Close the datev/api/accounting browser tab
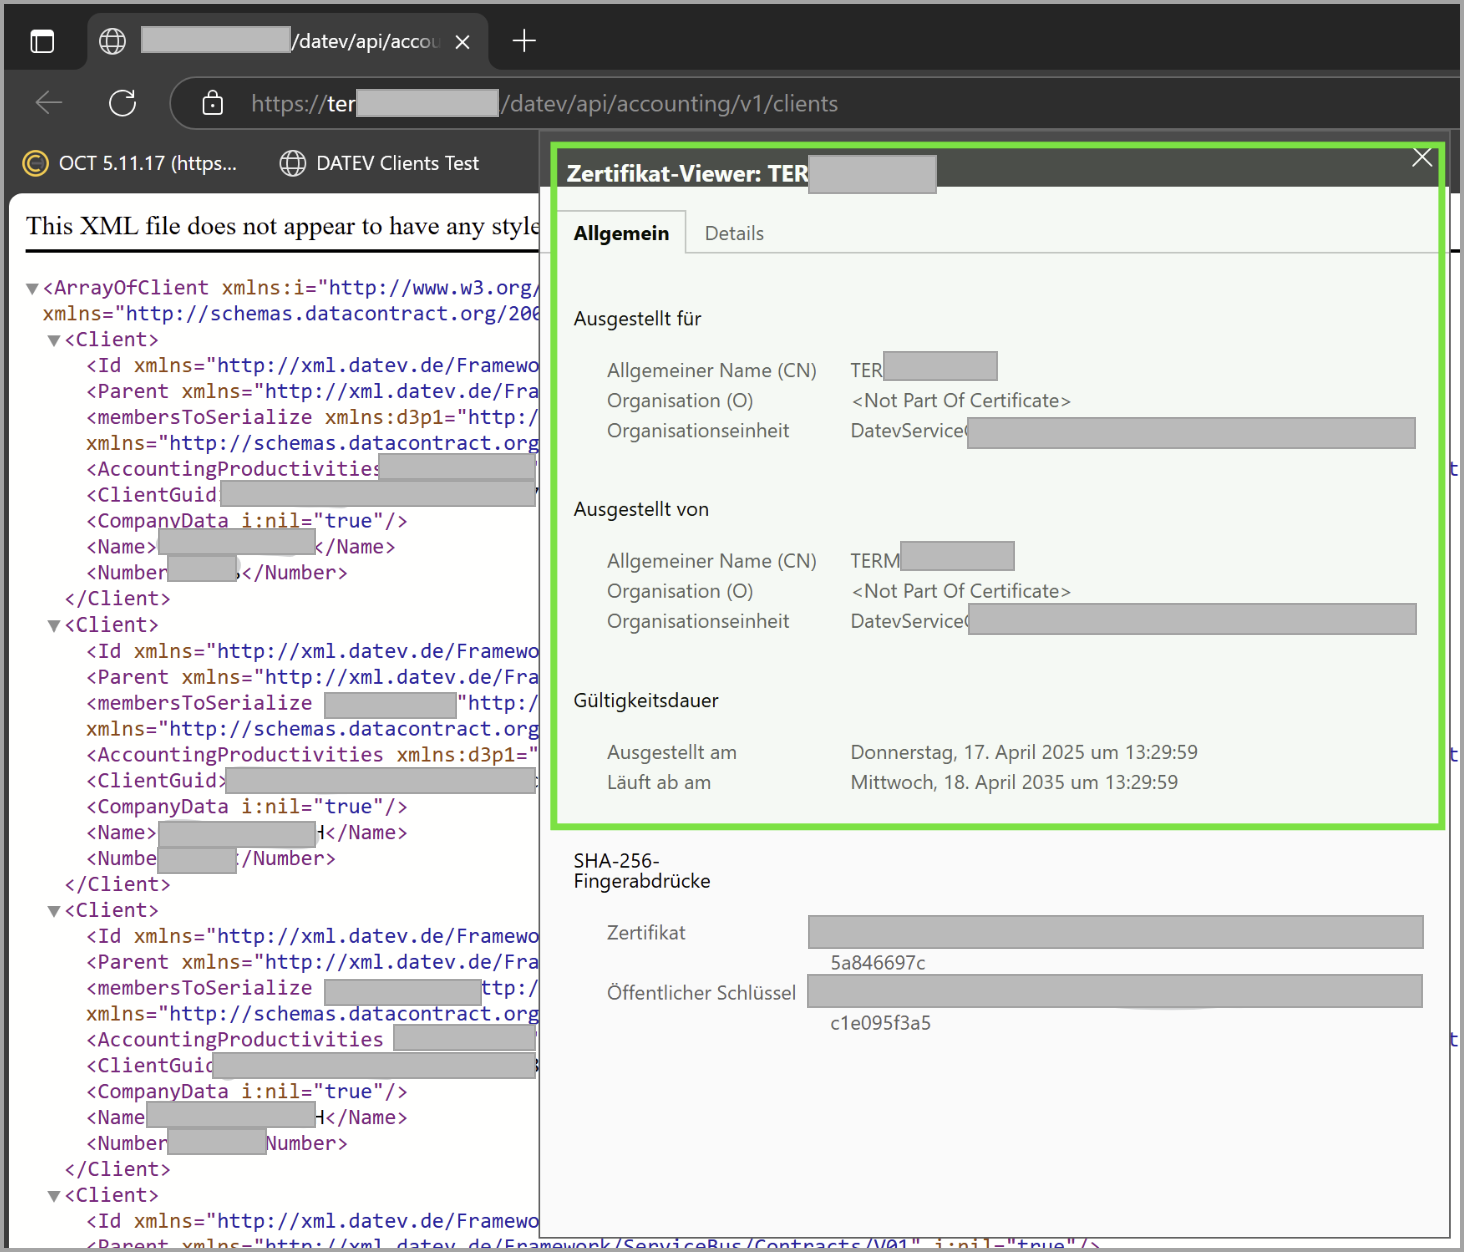 (462, 42)
